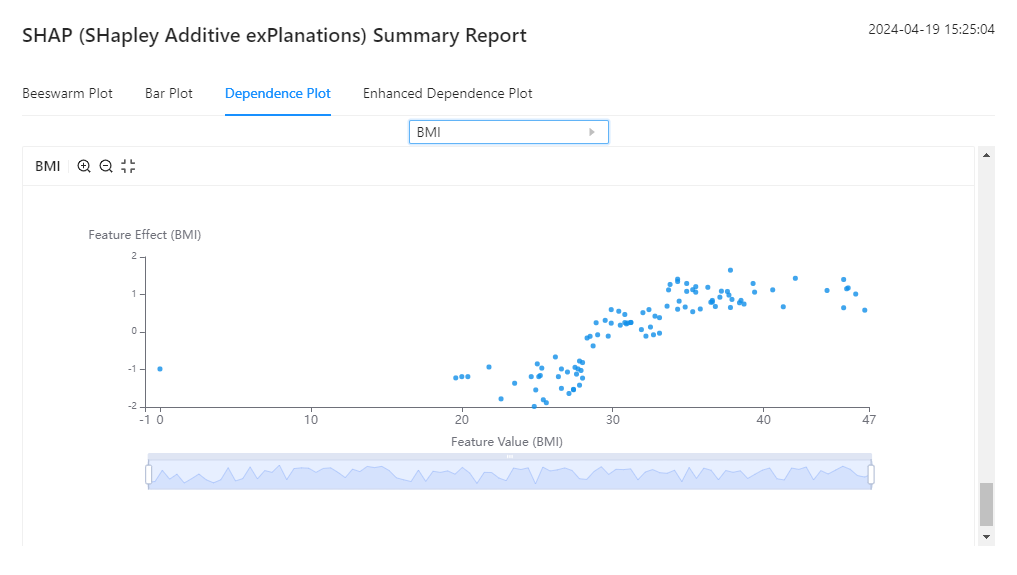Click the SHAP Summary Report heading
Viewport: 1017px width, 575px height.
point(274,36)
